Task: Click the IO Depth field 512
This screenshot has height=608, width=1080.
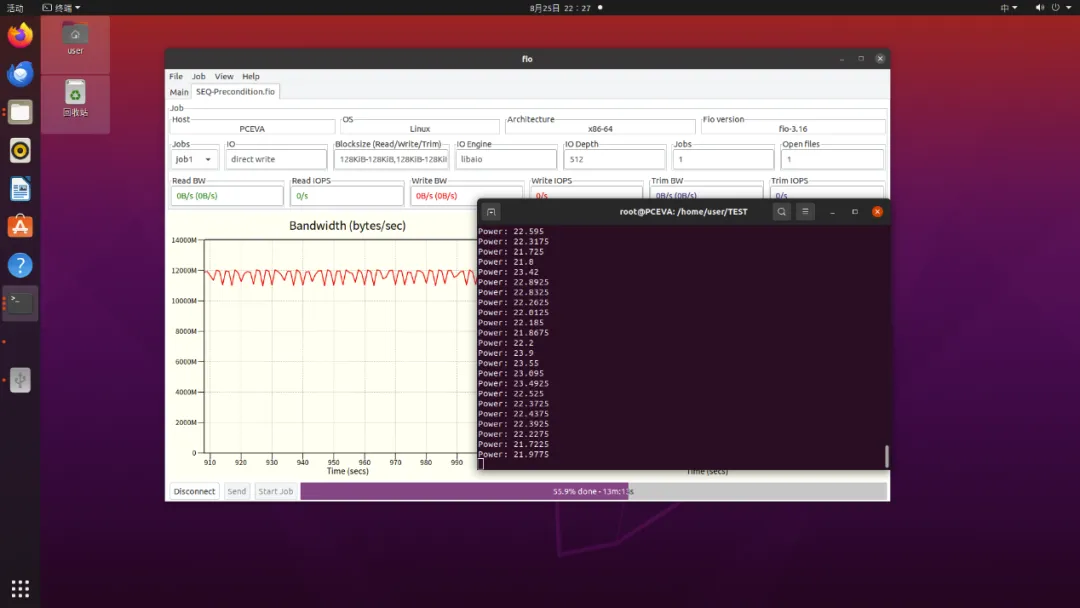Action: 614,159
